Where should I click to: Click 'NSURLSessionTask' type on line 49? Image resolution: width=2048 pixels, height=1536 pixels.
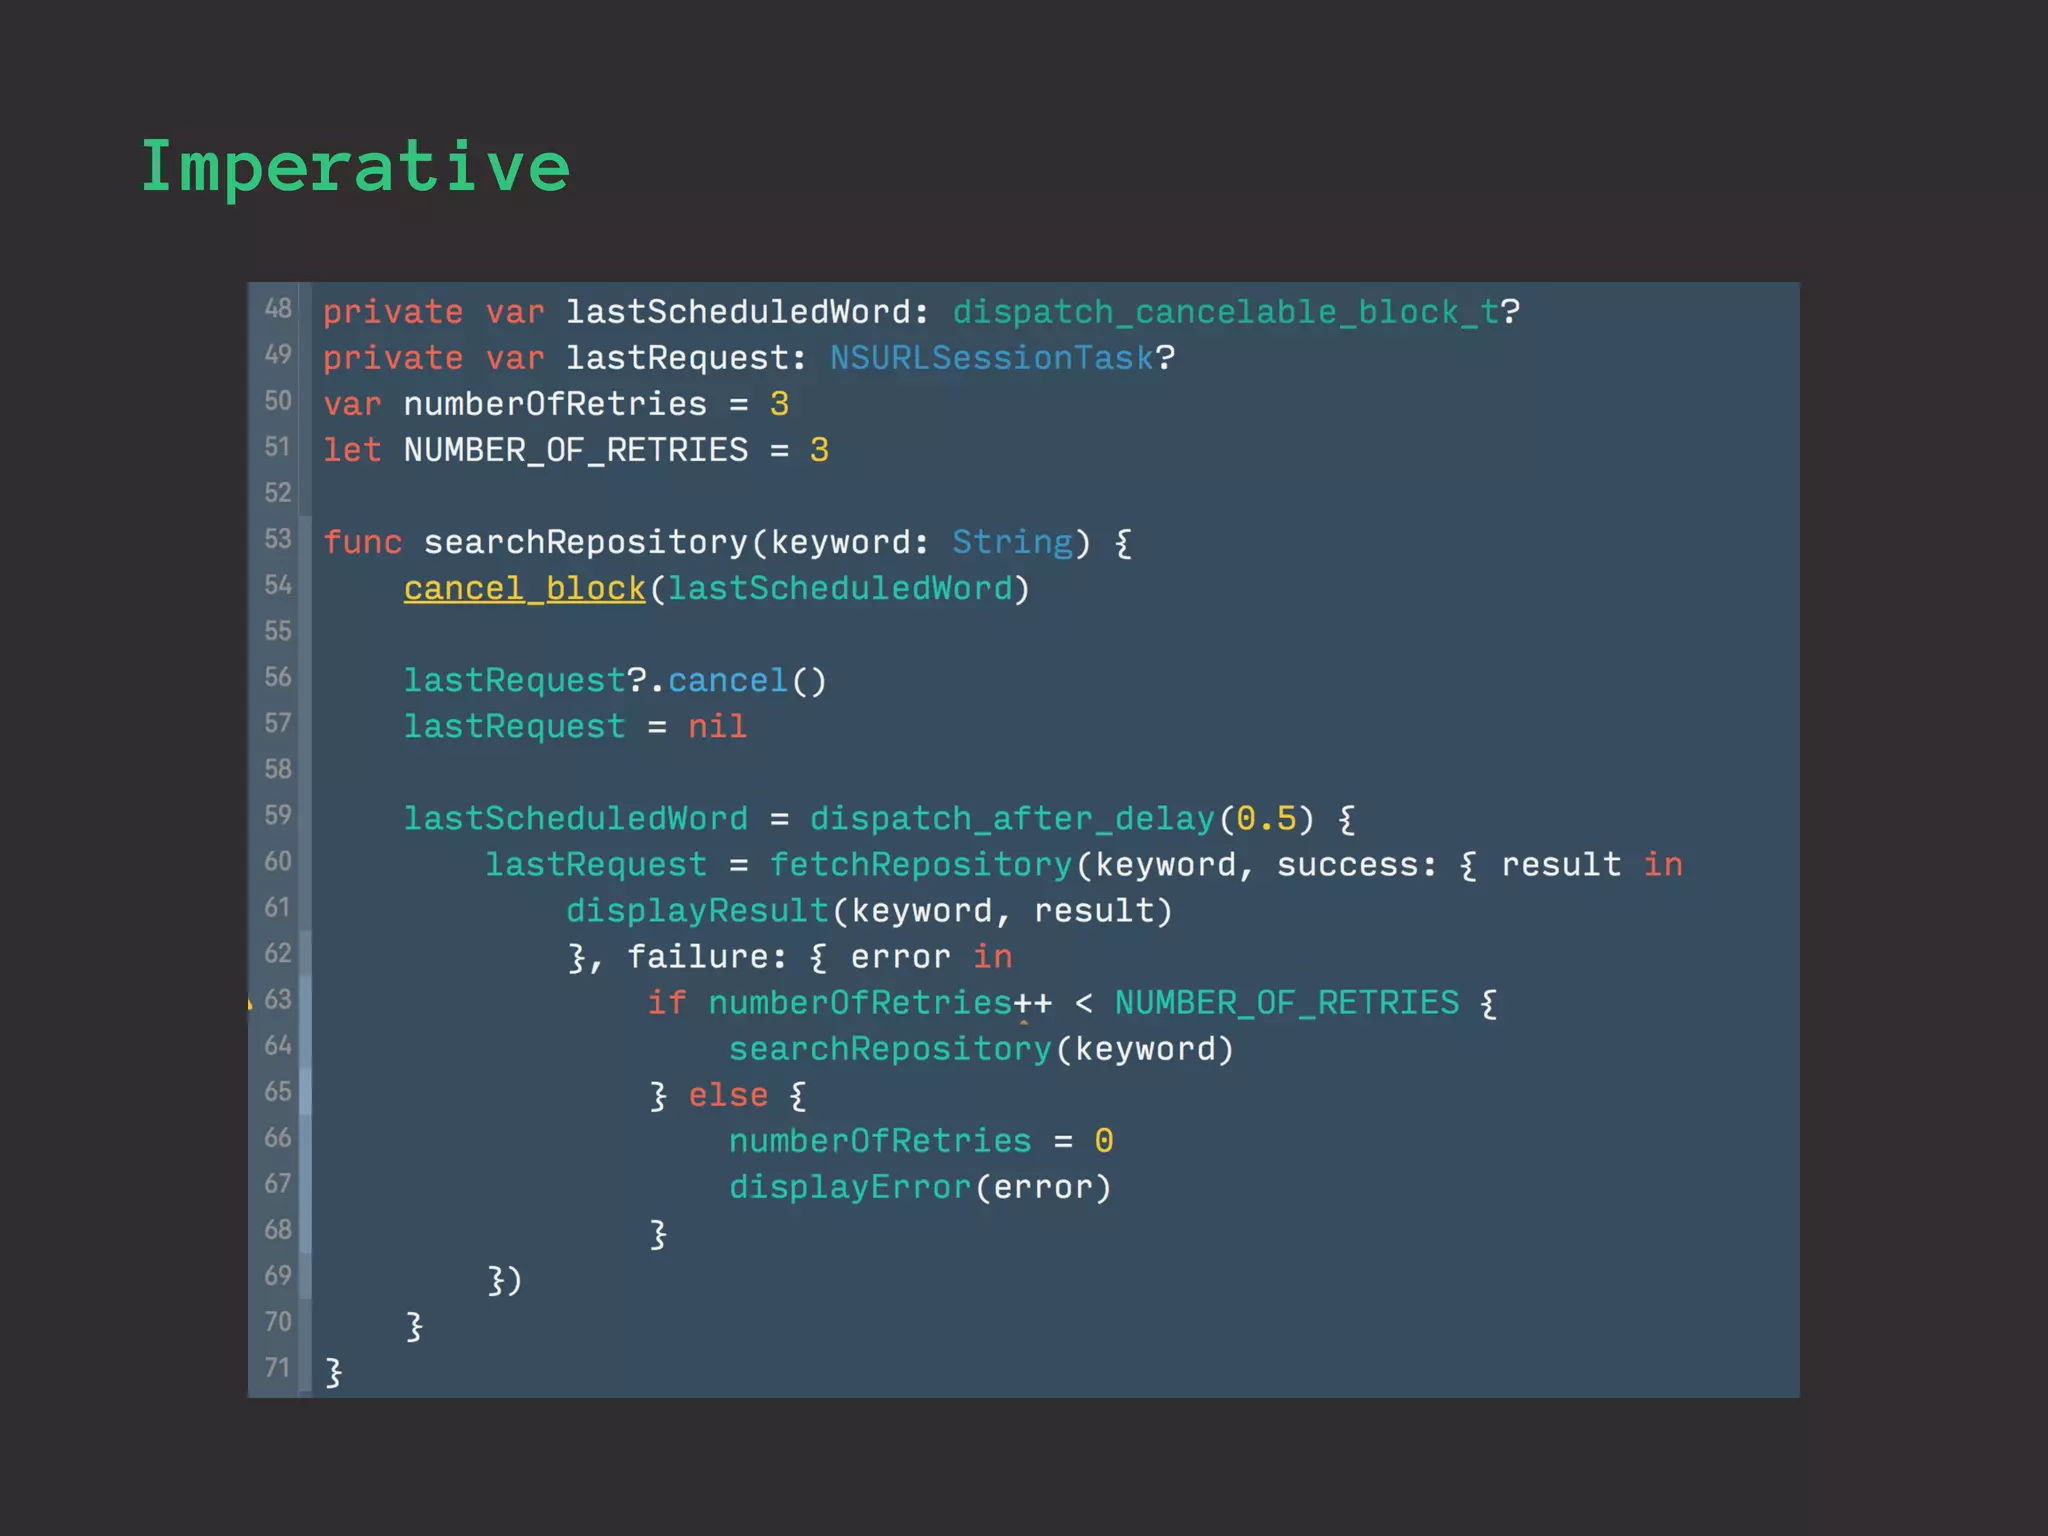pyautogui.click(x=992, y=358)
